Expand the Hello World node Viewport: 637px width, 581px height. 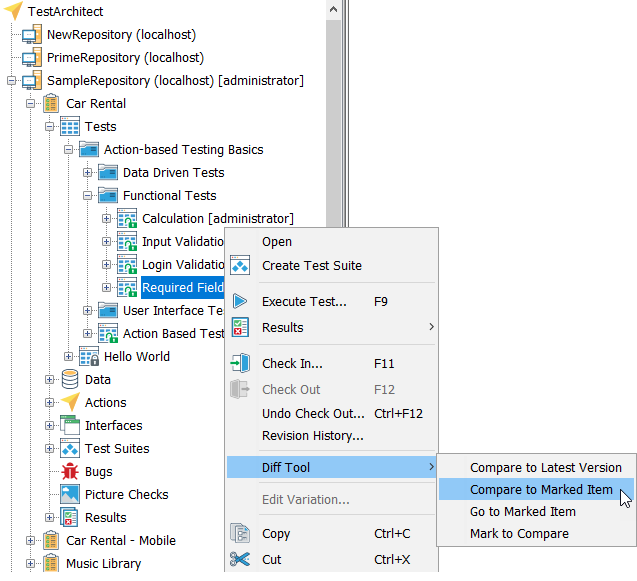pyautogui.click(x=68, y=356)
